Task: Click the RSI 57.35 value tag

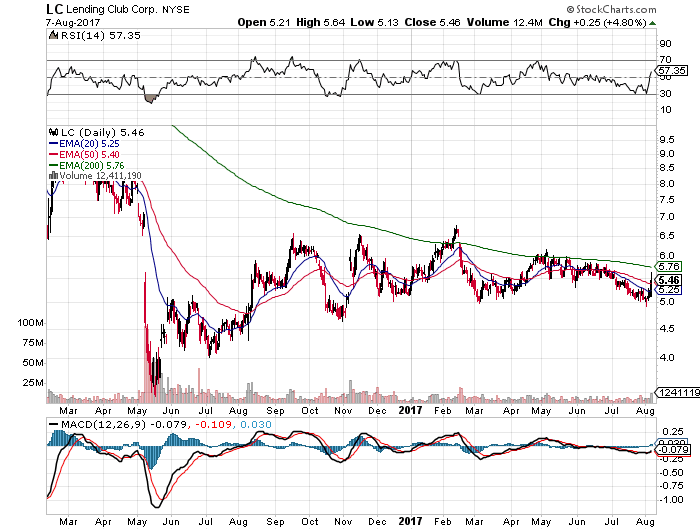Action: (671, 71)
